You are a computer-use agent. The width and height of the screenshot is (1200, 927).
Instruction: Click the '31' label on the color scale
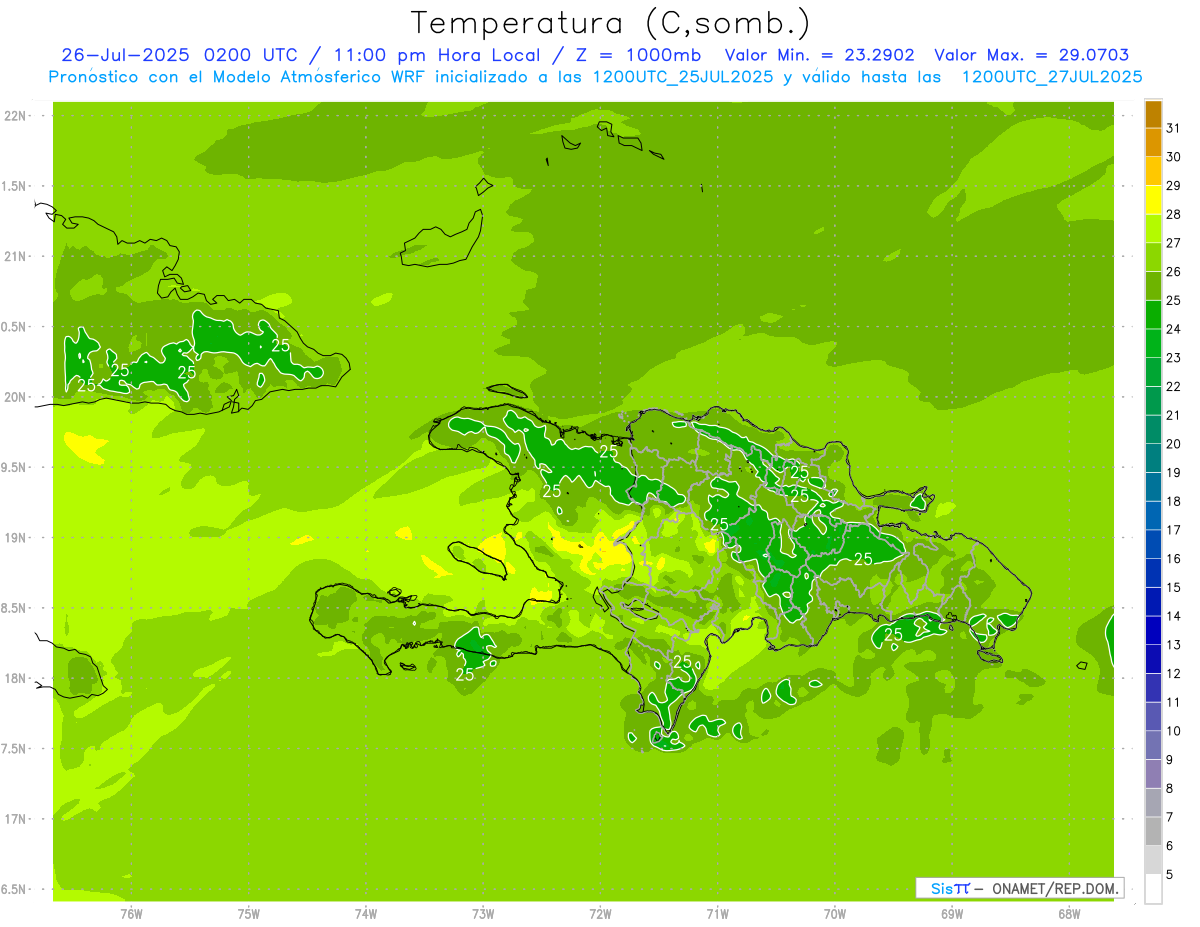pyautogui.click(x=1173, y=128)
